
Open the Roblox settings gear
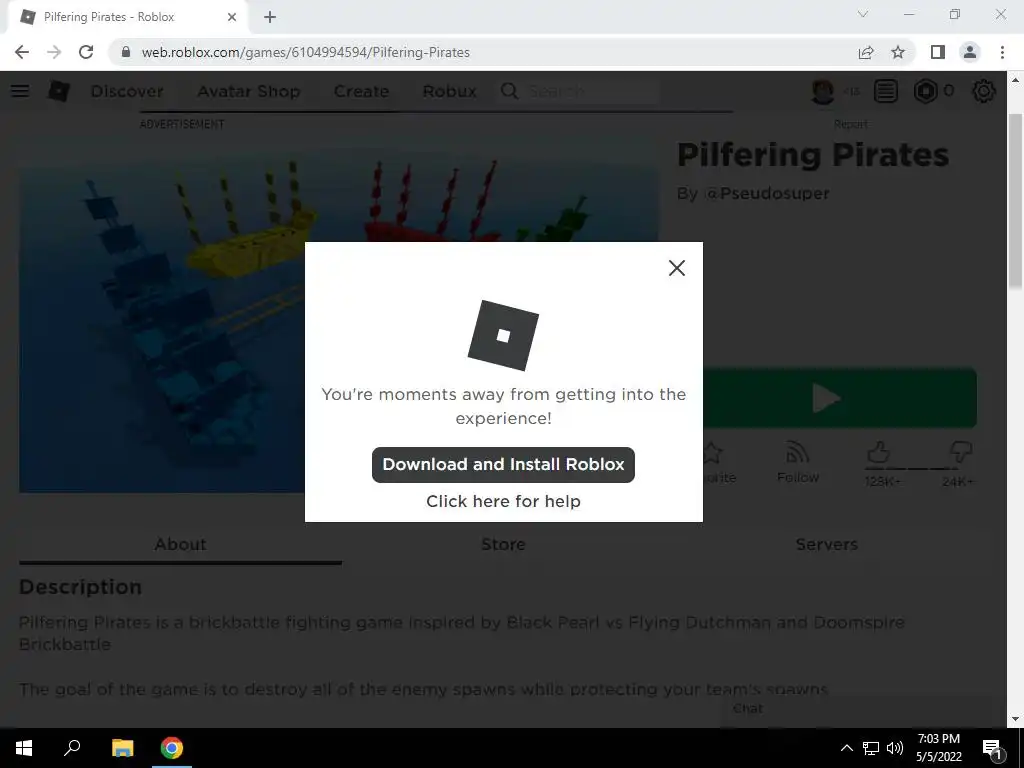click(x=984, y=91)
